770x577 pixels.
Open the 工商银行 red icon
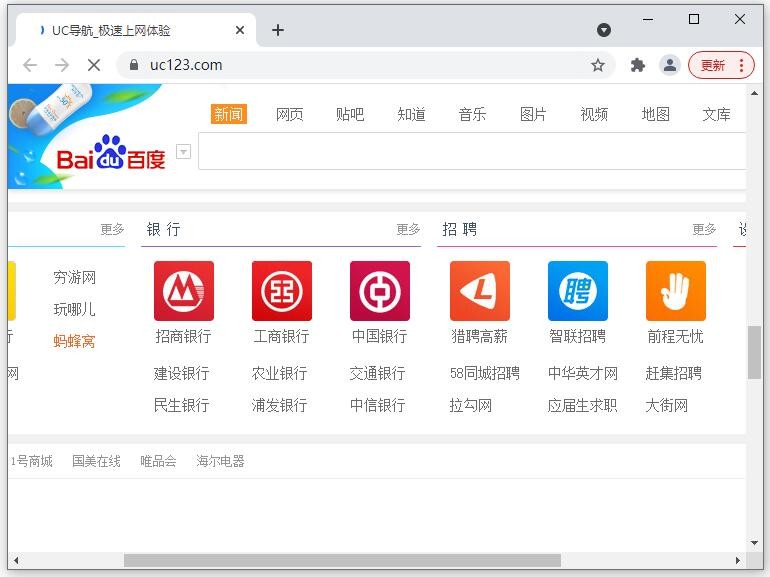coord(282,291)
